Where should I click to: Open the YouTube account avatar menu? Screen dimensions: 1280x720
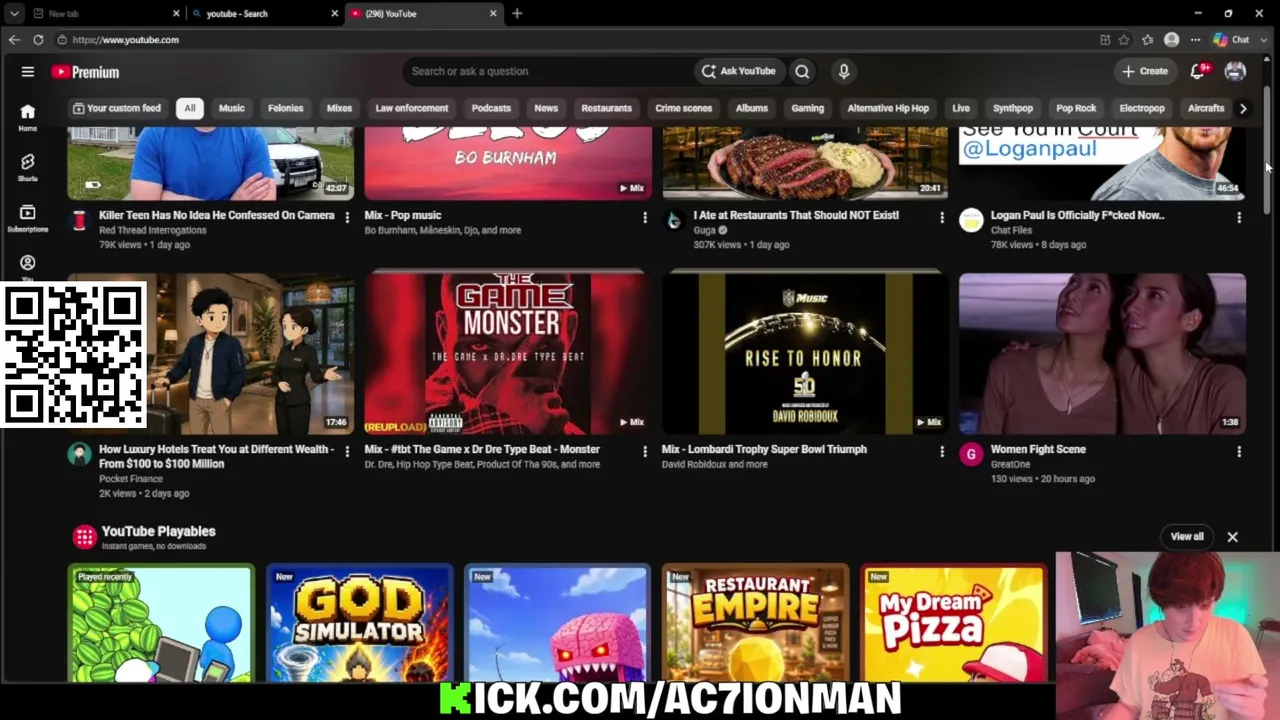pos(1235,71)
